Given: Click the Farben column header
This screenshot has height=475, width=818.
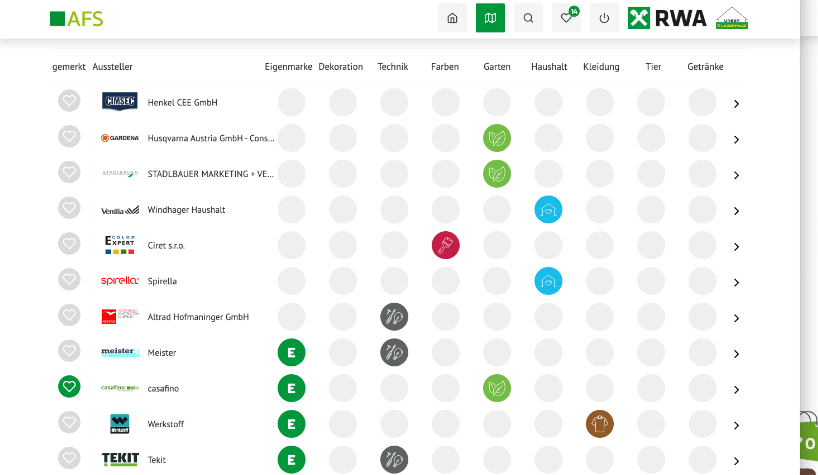Looking at the screenshot, I should [x=445, y=67].
